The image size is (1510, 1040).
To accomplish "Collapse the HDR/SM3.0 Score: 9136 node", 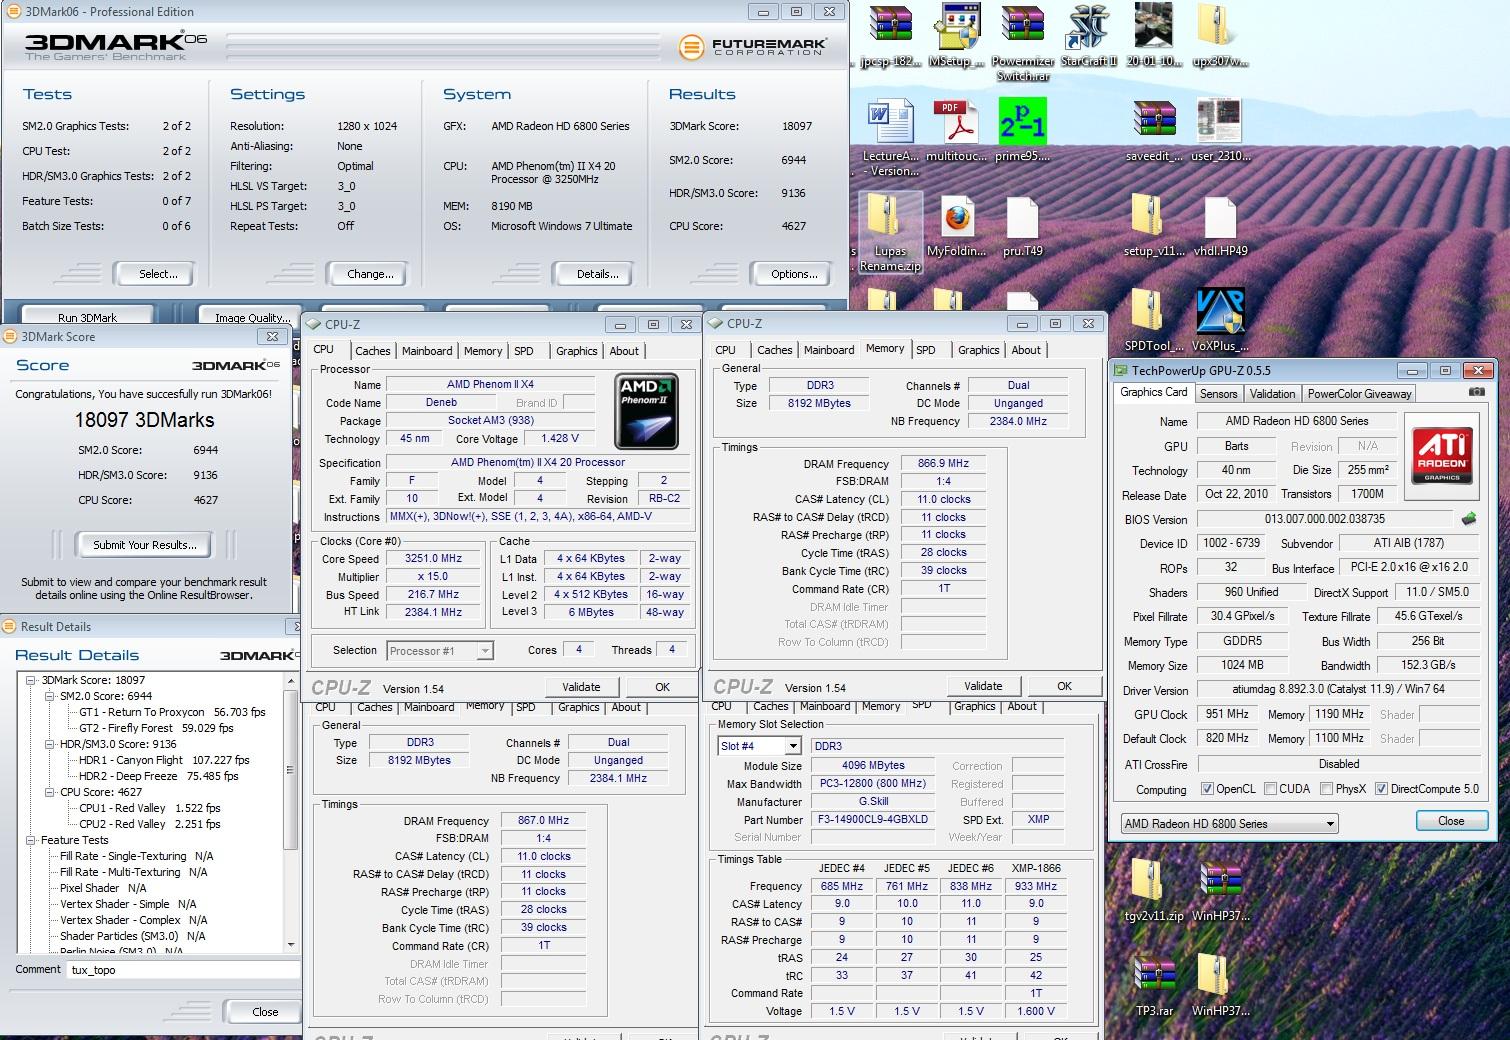I will tap(51, 744).
